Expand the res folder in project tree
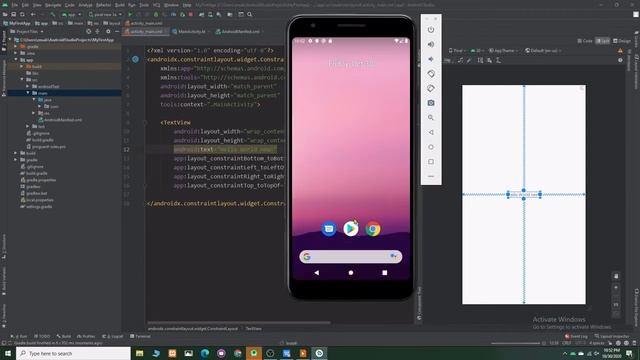Viewport: 640px width, 360px height. [34, 113]
